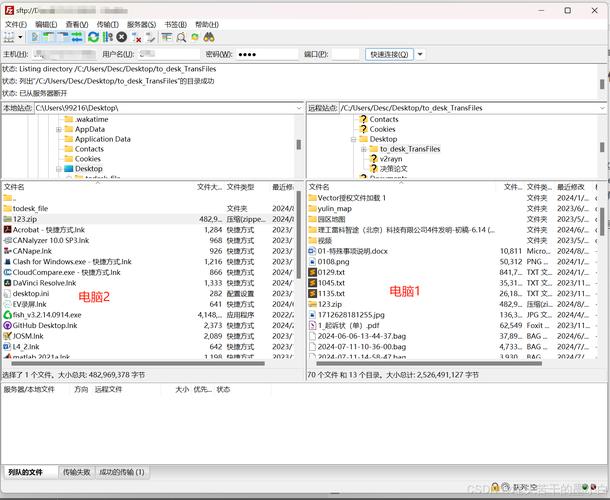Expand the local AppData tree folder
The height and width of the screenshot is (500, 610).
tap(60, 129)
